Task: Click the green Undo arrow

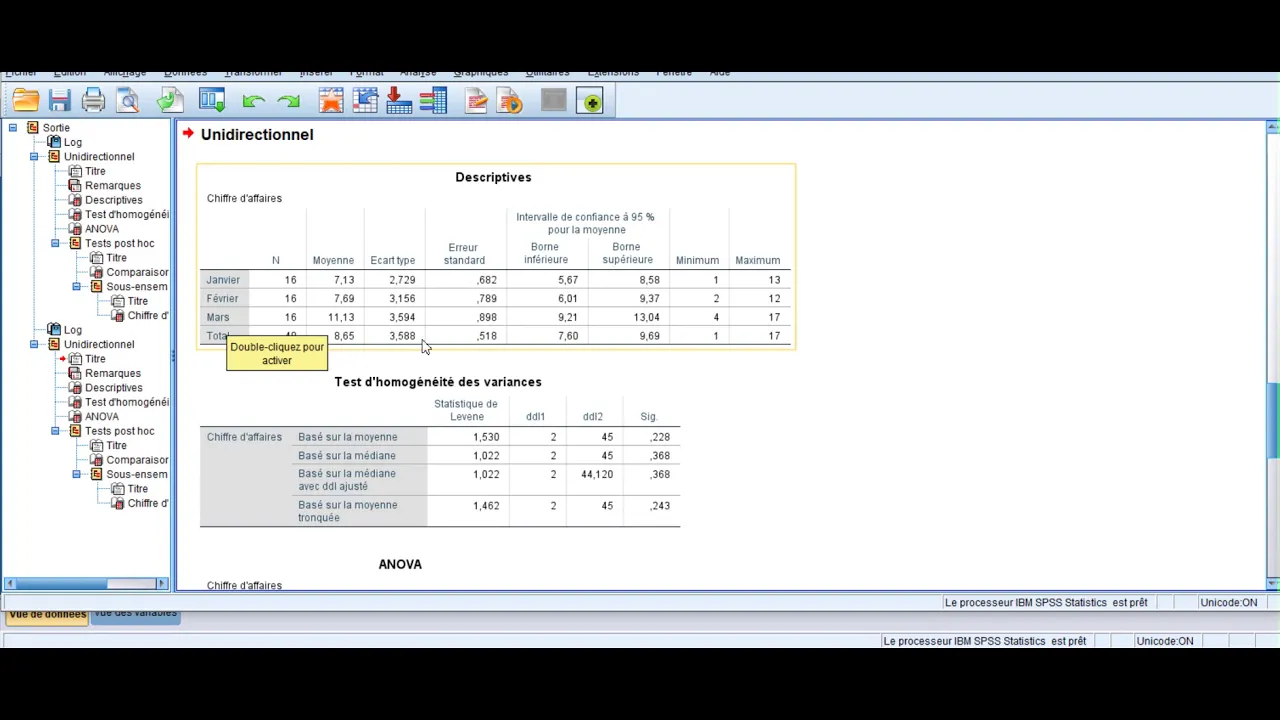Action: pyautogui.click(x=253, y=101)
